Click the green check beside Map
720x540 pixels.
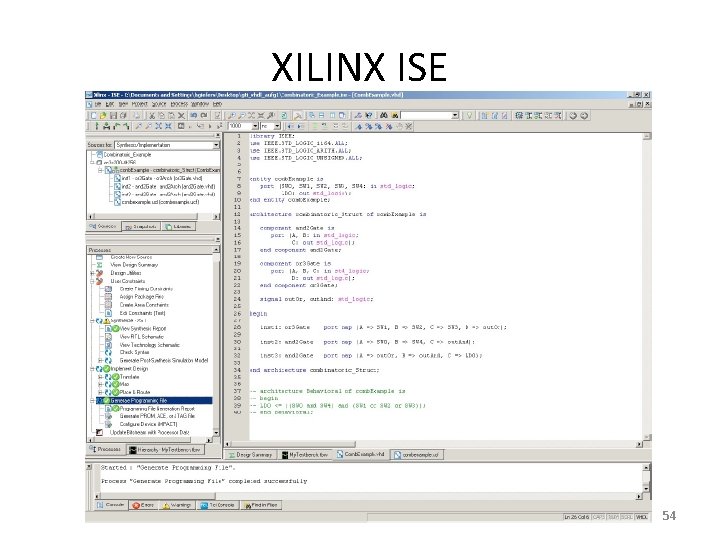tap(116, 384)
